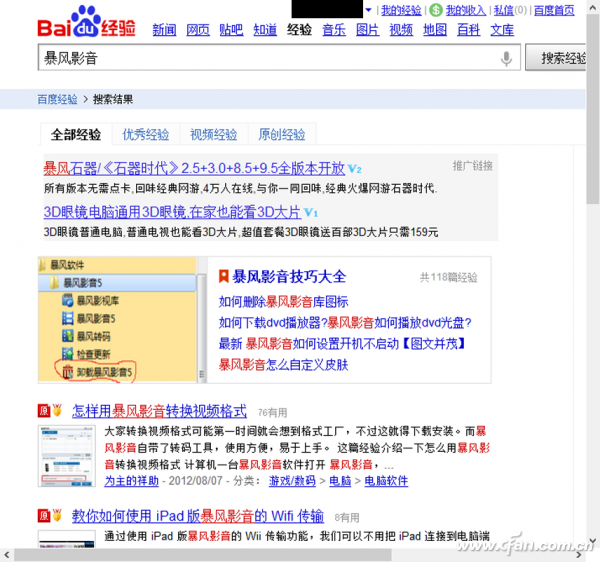Switch to the 新闻 navigation item
The width and height of the screenshot is (600, 562).
point(164,30)
